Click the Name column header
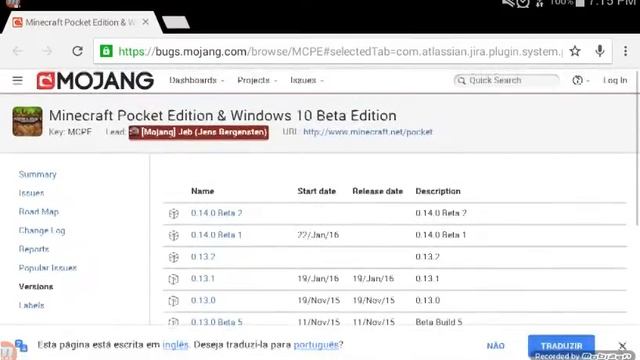This screenshot has height=360, width=640. point(202,191)
